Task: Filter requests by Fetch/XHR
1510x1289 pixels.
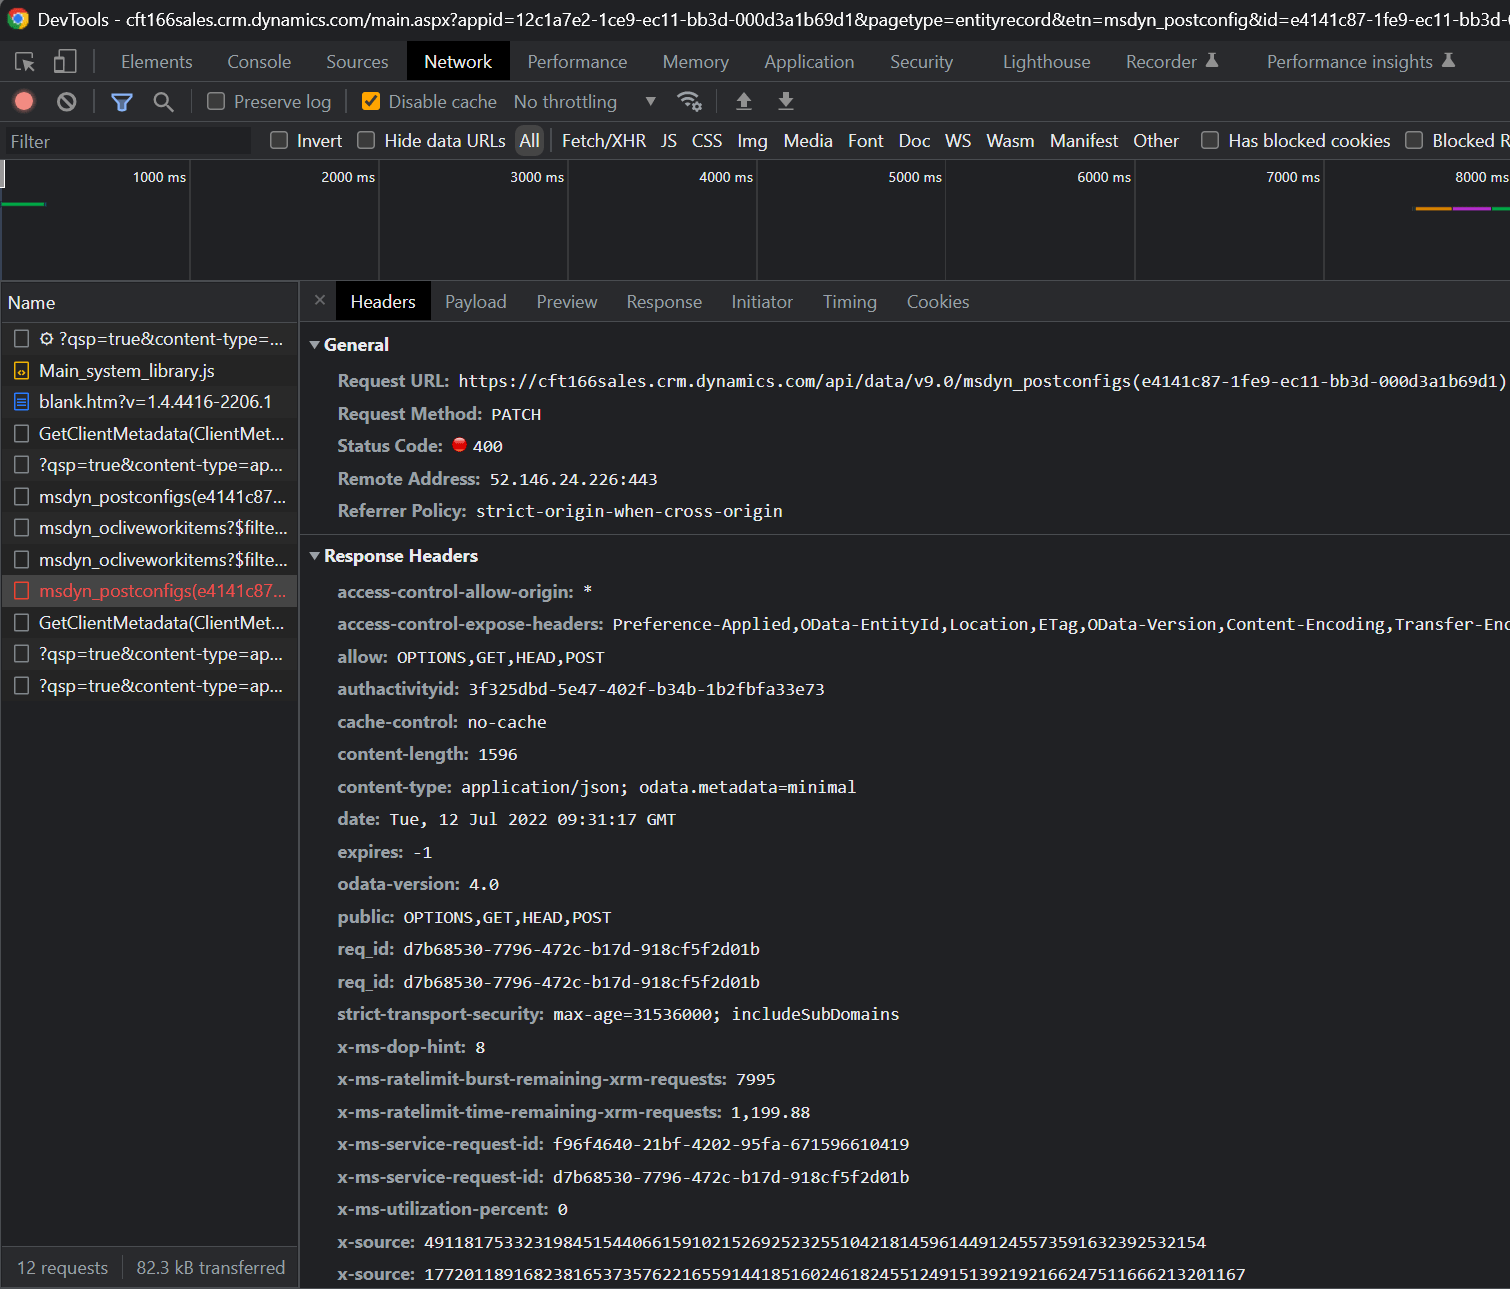Action: coord(604,141)
